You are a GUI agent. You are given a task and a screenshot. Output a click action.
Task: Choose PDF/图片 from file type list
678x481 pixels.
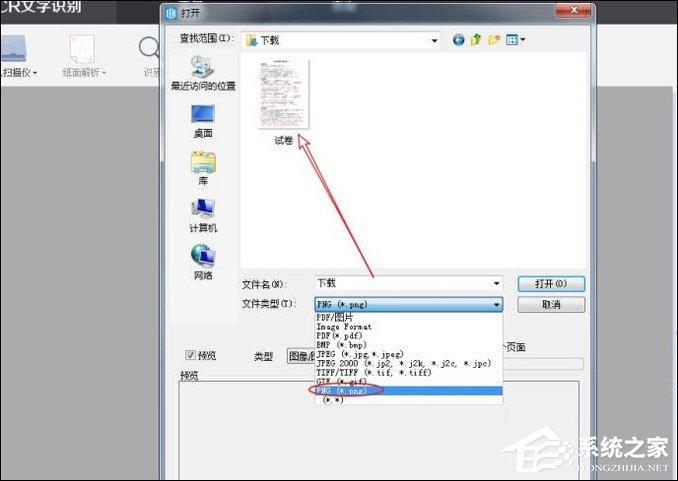pyautogui.click(x=409, y=317)
